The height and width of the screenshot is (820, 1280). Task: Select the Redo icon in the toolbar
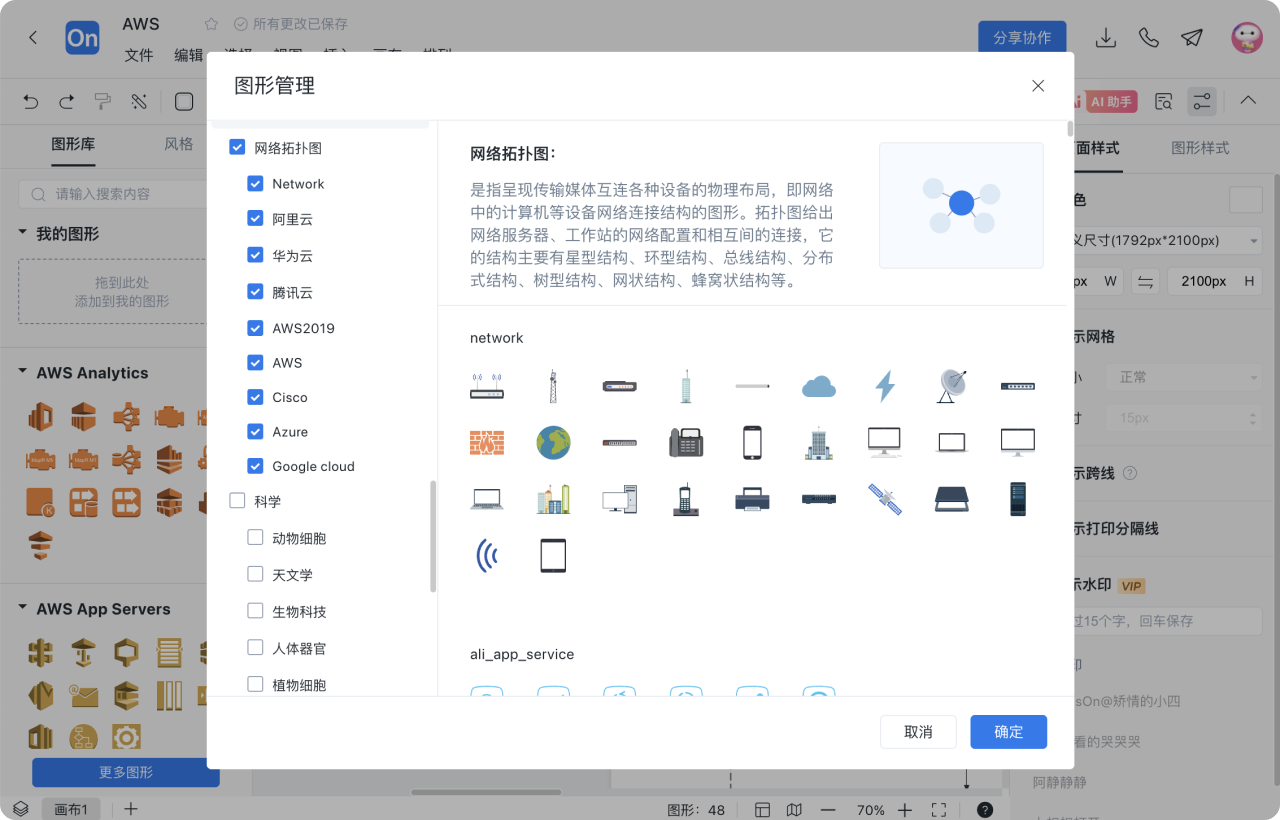(x=66, y=101)
